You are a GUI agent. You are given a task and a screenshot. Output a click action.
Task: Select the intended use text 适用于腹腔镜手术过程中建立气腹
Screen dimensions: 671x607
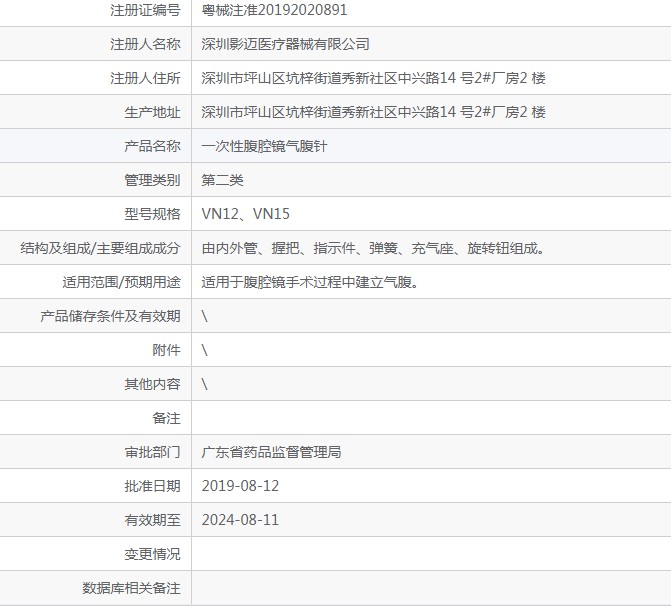tap(309, 282)
